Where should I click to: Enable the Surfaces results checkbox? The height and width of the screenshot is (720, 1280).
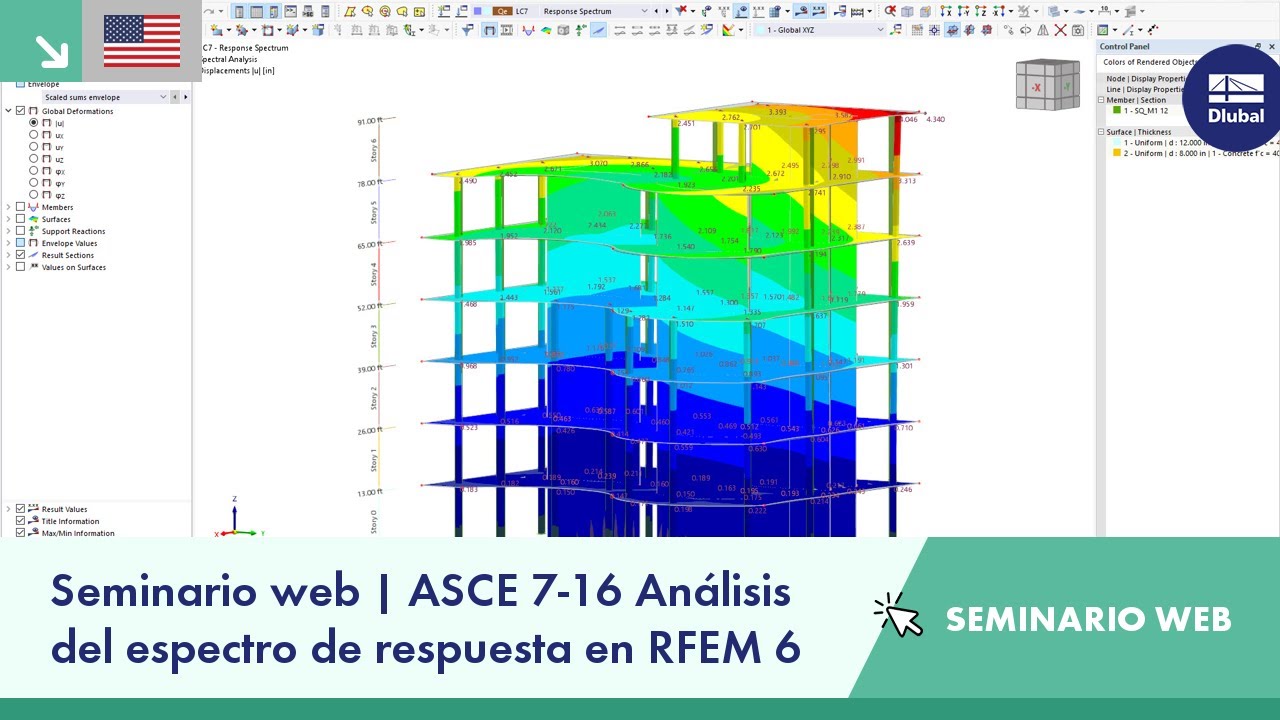point(20,219)
